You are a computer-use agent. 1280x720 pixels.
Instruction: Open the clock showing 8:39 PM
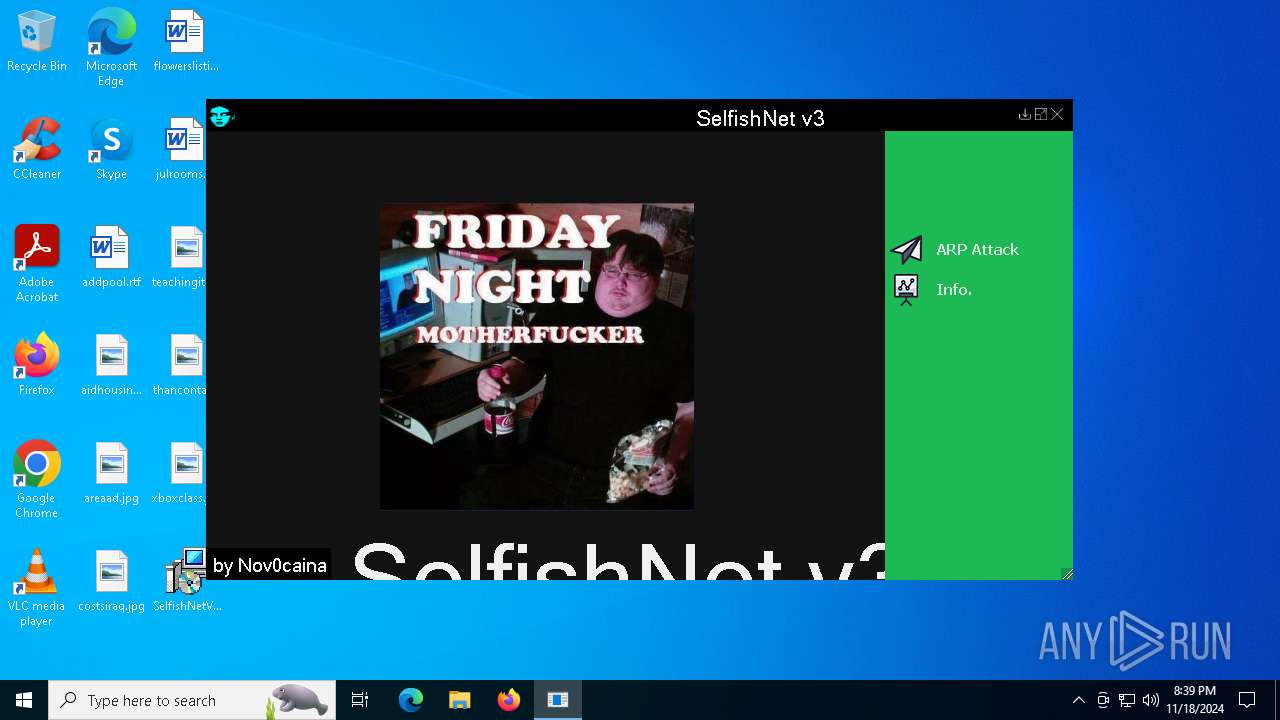coord(1195,700)
